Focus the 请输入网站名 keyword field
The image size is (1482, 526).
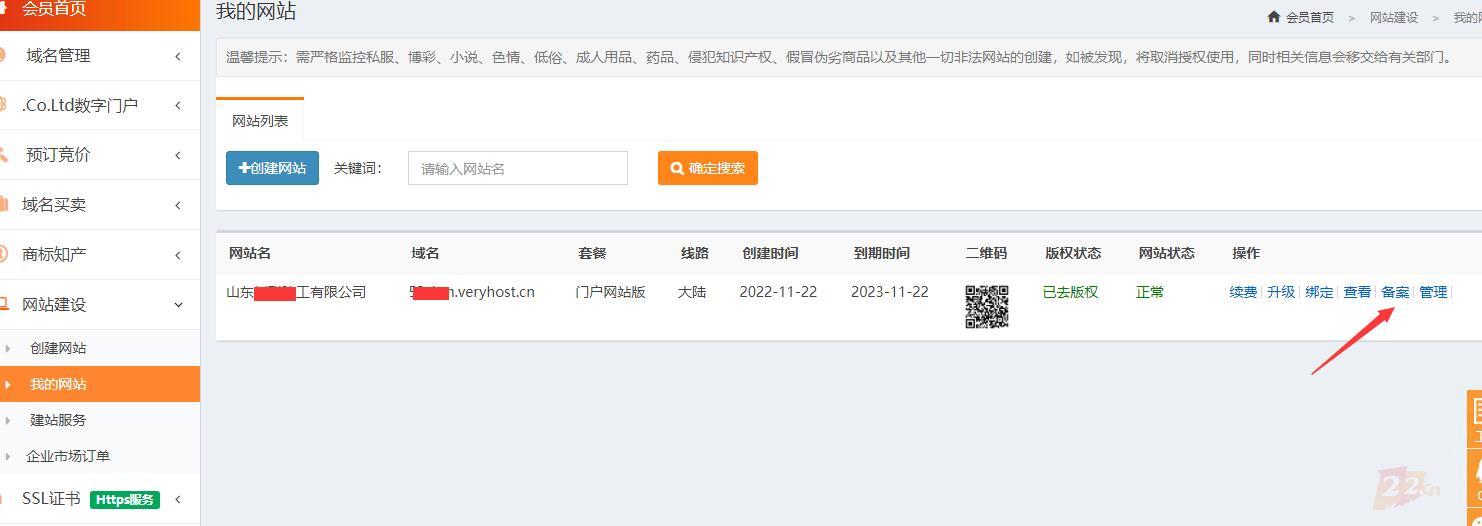[x=518, y=168]
